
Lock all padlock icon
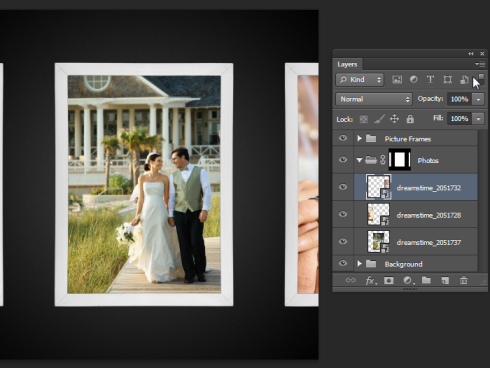coord(410,119)
